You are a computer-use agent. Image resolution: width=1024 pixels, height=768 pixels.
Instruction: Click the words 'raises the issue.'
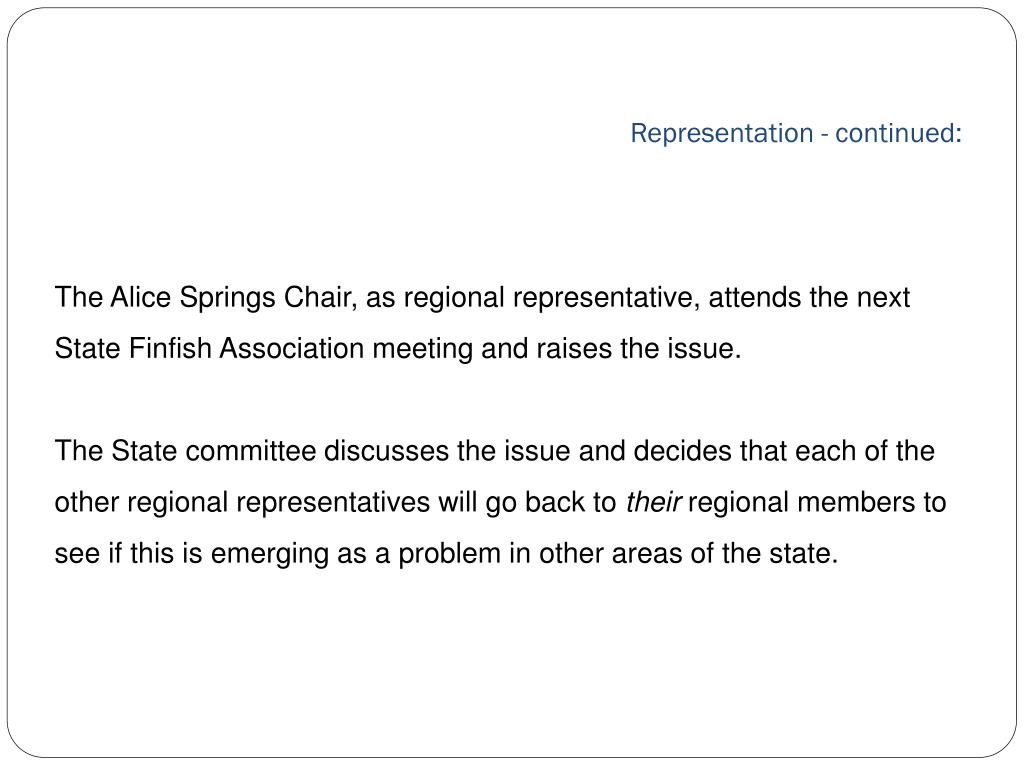pyautogui.click(x=639, y=348)
